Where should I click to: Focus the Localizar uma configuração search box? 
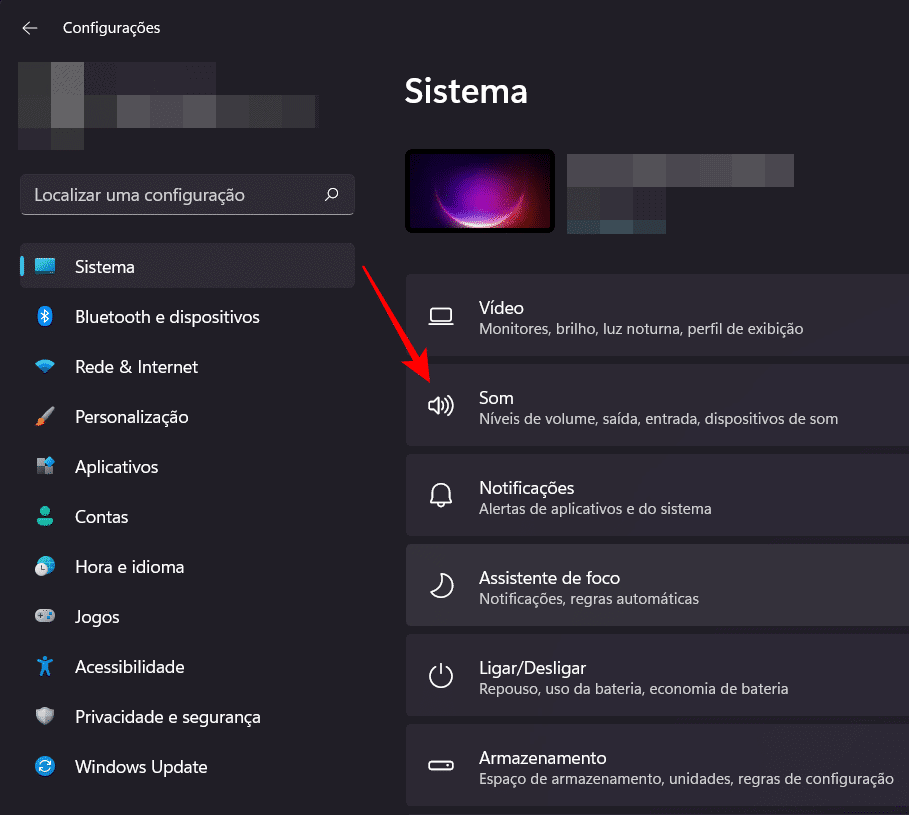(187, 194)
